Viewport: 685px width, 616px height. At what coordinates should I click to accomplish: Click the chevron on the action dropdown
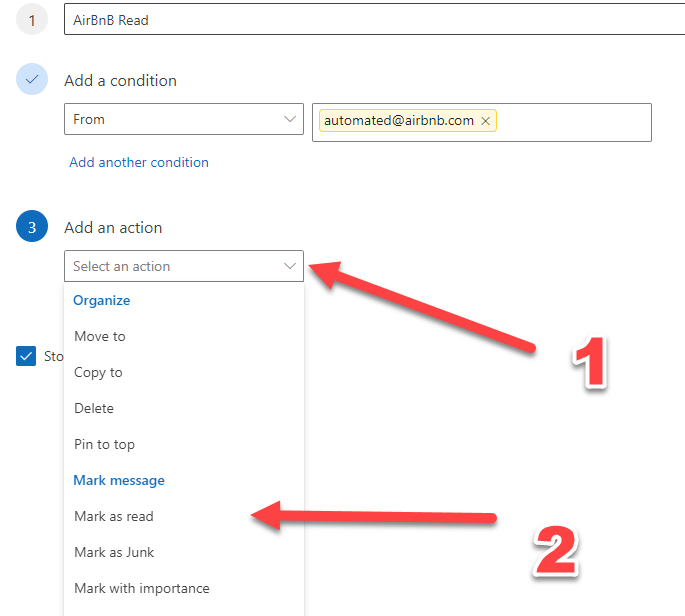point(290,266)
